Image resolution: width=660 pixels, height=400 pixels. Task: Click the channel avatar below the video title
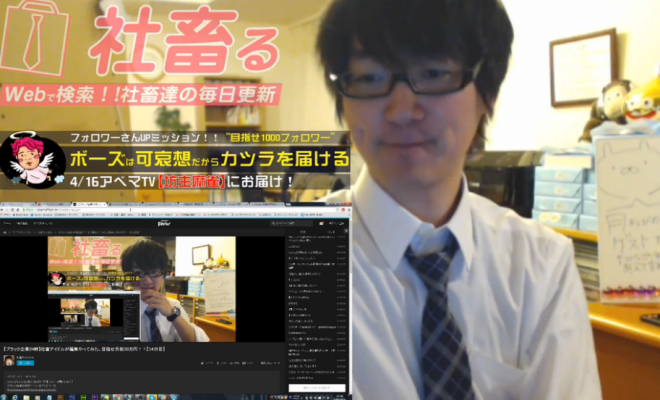[x=8, y=360]
